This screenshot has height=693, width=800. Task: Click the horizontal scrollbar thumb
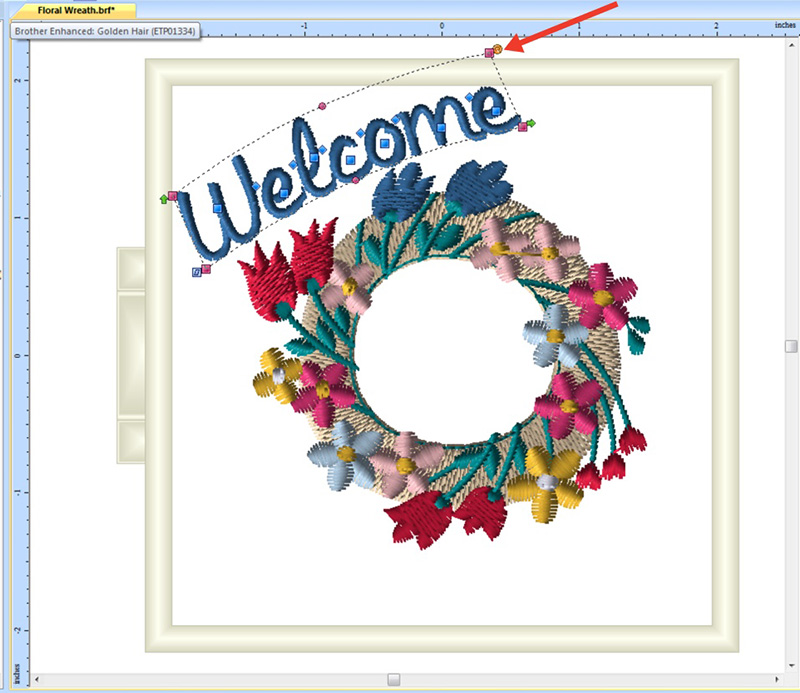[x=394, y=681]
